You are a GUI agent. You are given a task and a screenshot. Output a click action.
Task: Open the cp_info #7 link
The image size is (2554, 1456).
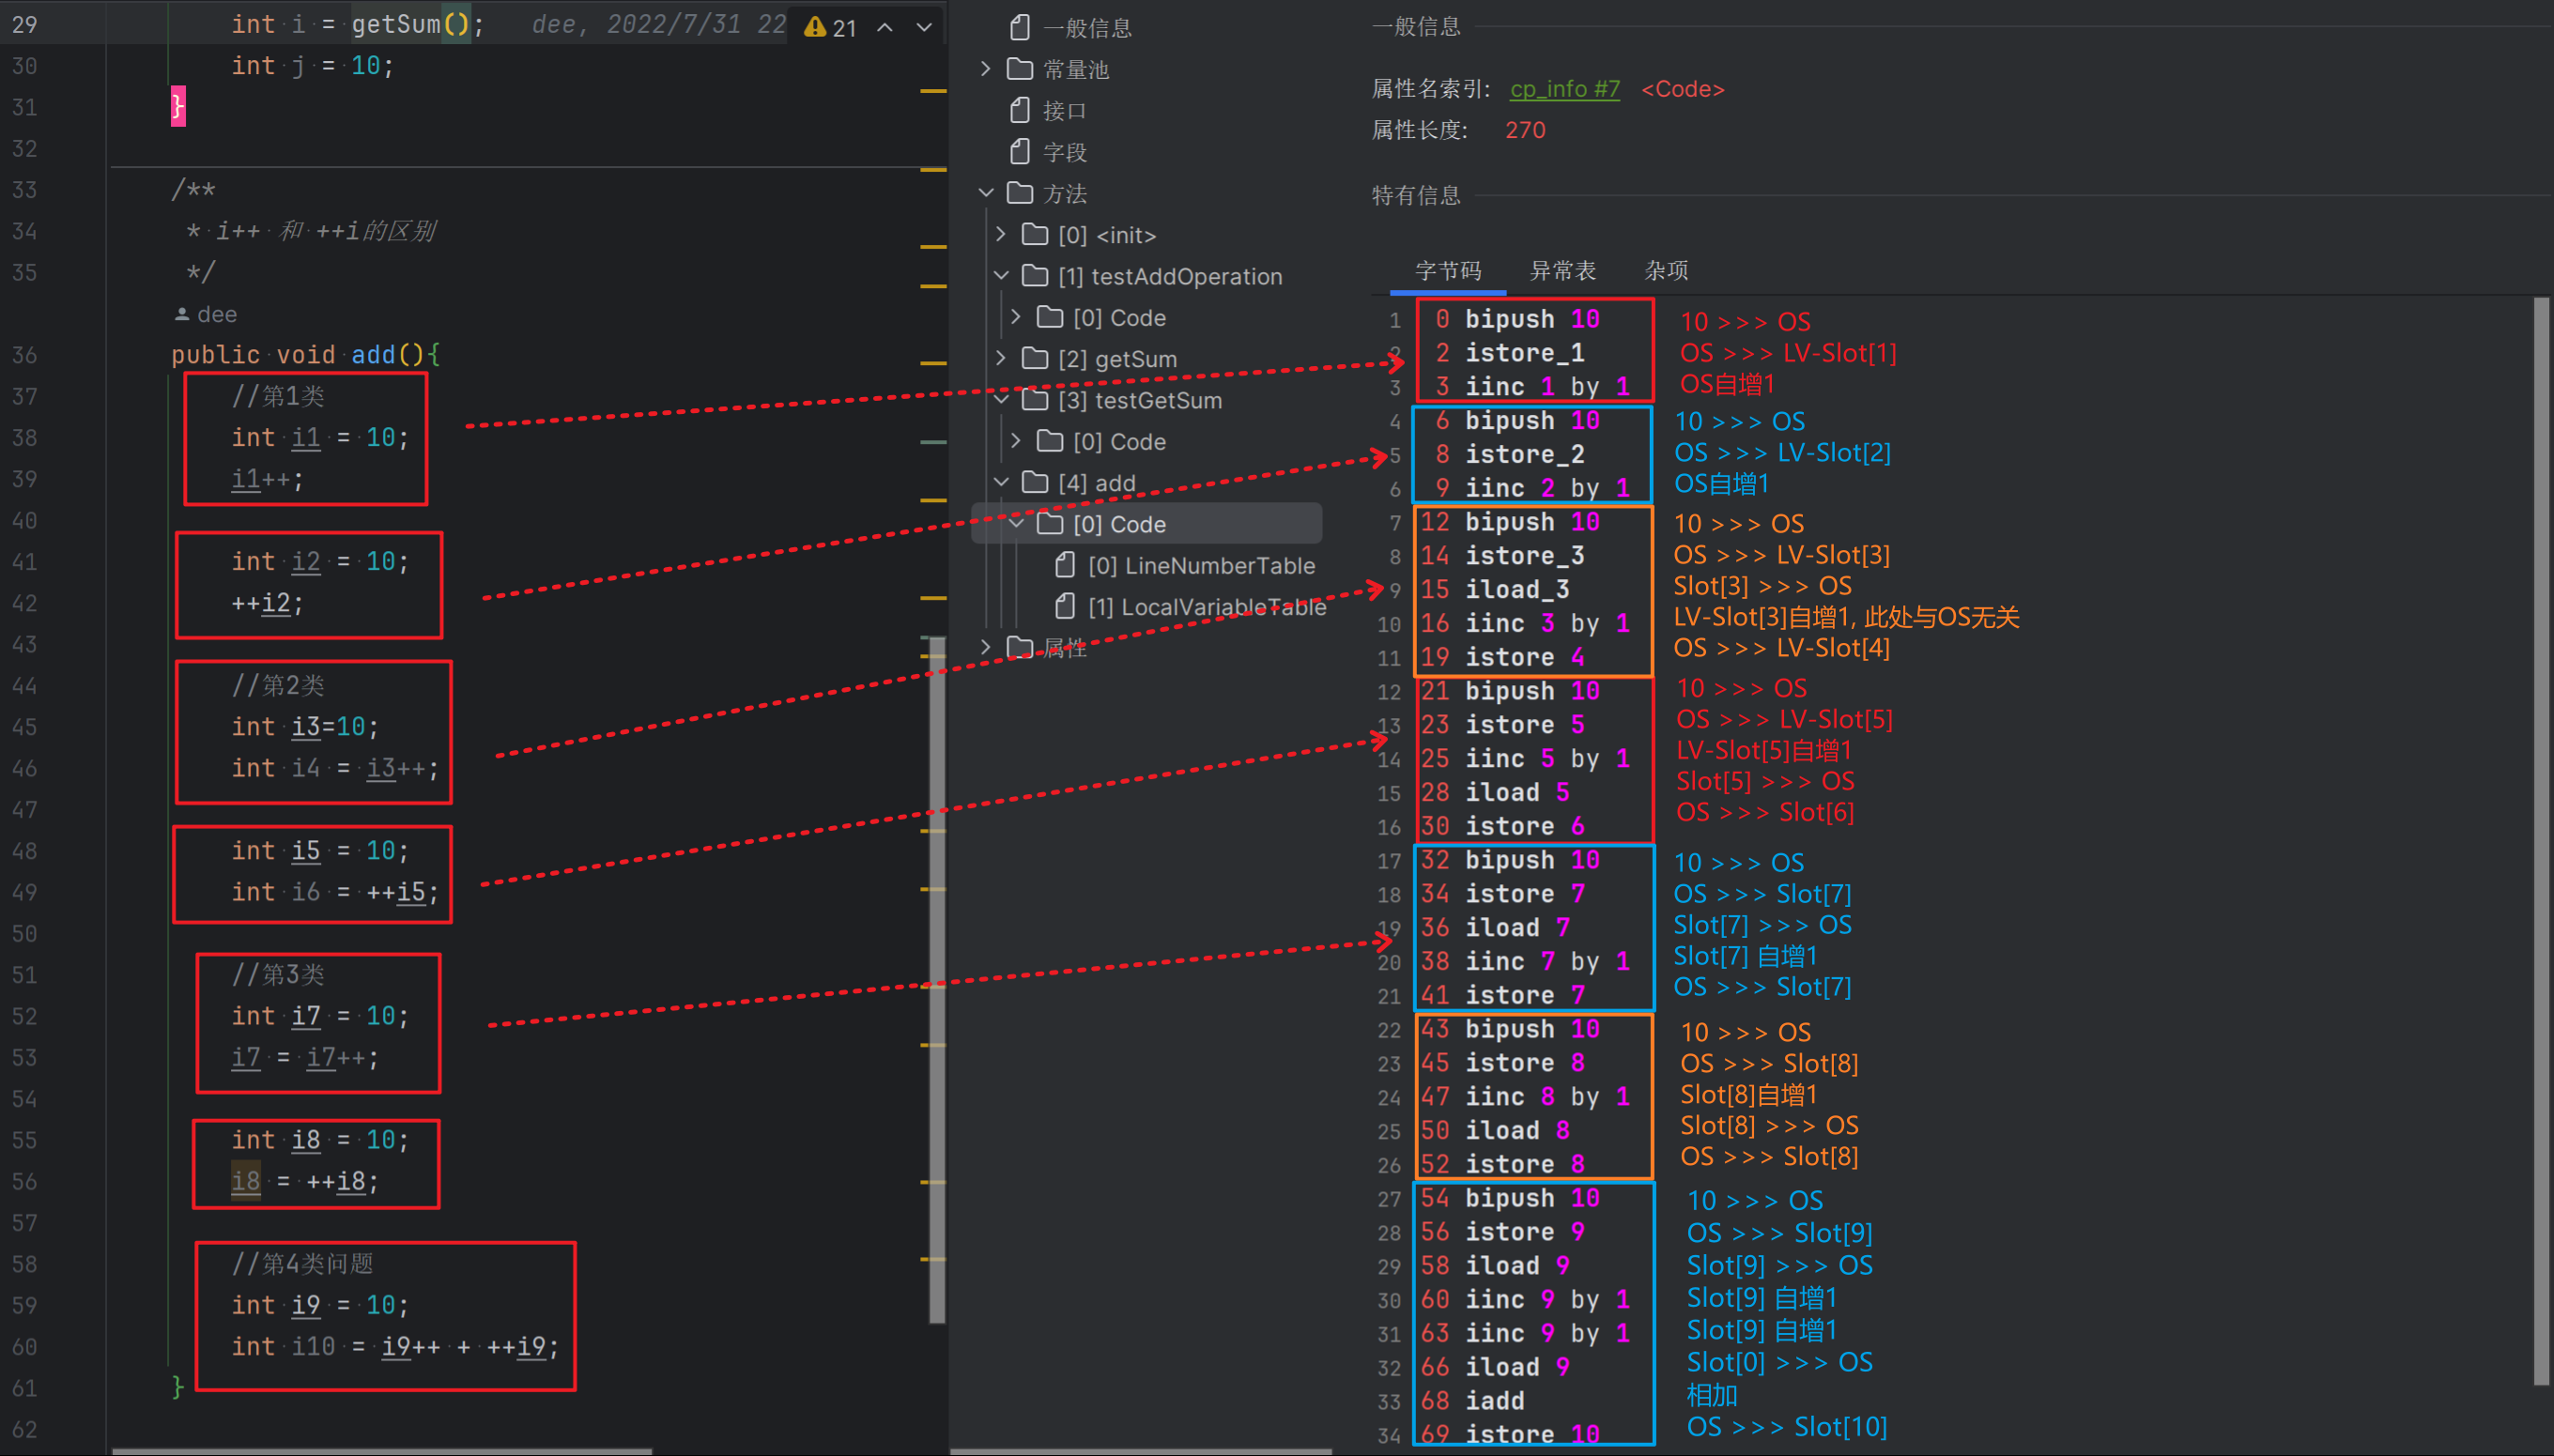tap(1564, 89)
